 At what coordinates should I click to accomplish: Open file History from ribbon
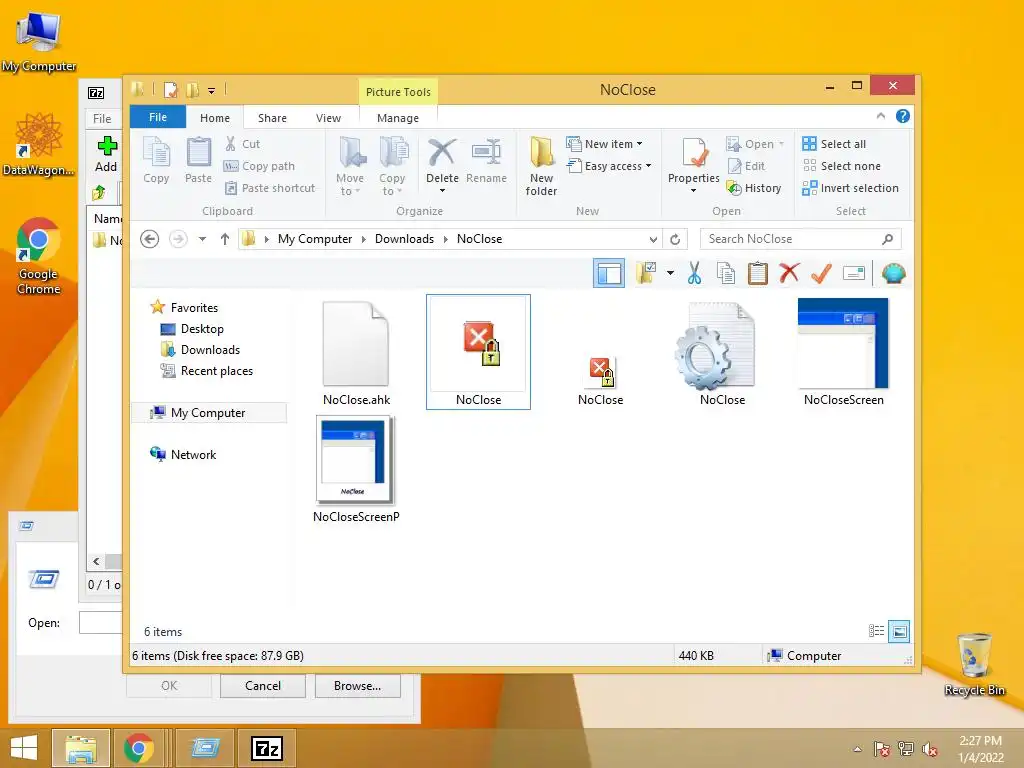tap(754, 188)
